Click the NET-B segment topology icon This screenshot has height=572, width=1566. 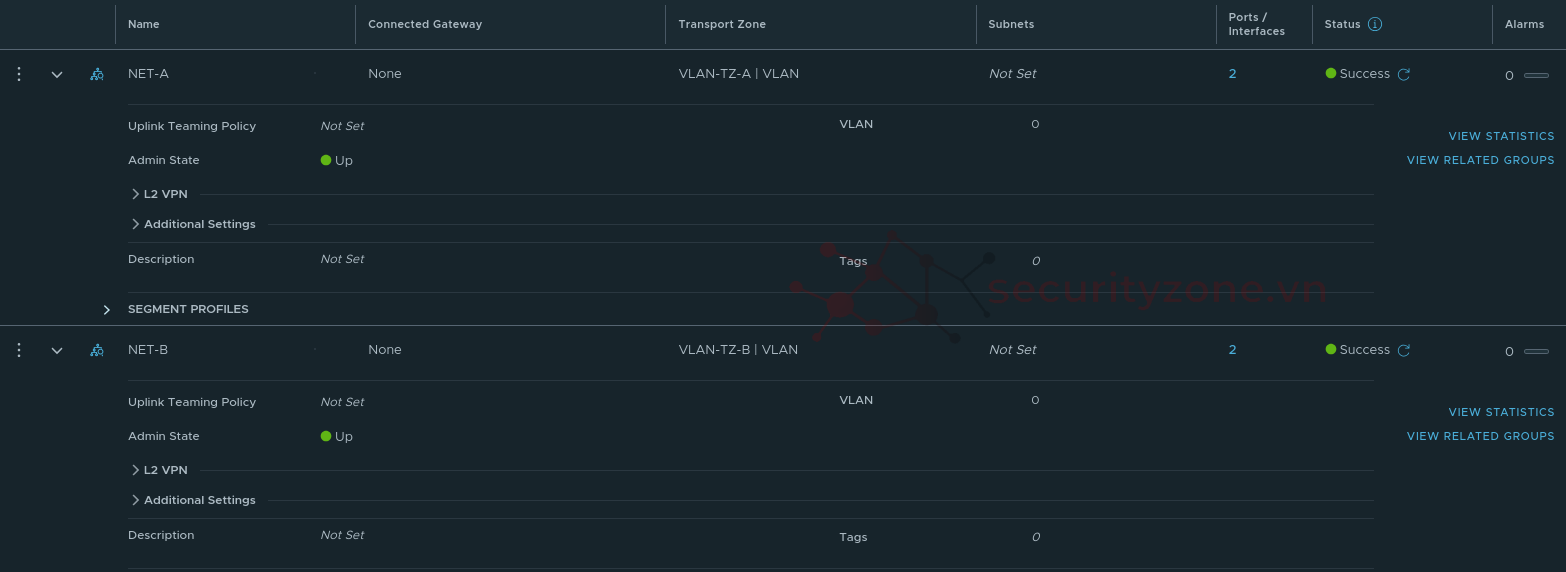(97, 350)
